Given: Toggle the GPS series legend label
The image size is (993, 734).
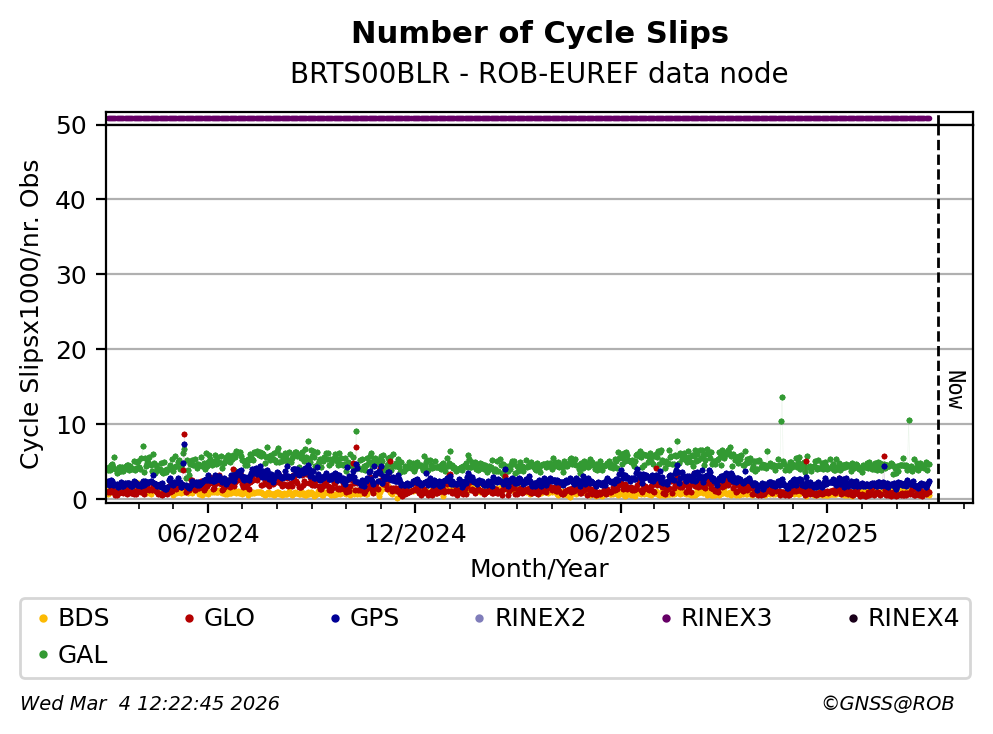Looking at the screenshot, I should click(x=374, y=618).
